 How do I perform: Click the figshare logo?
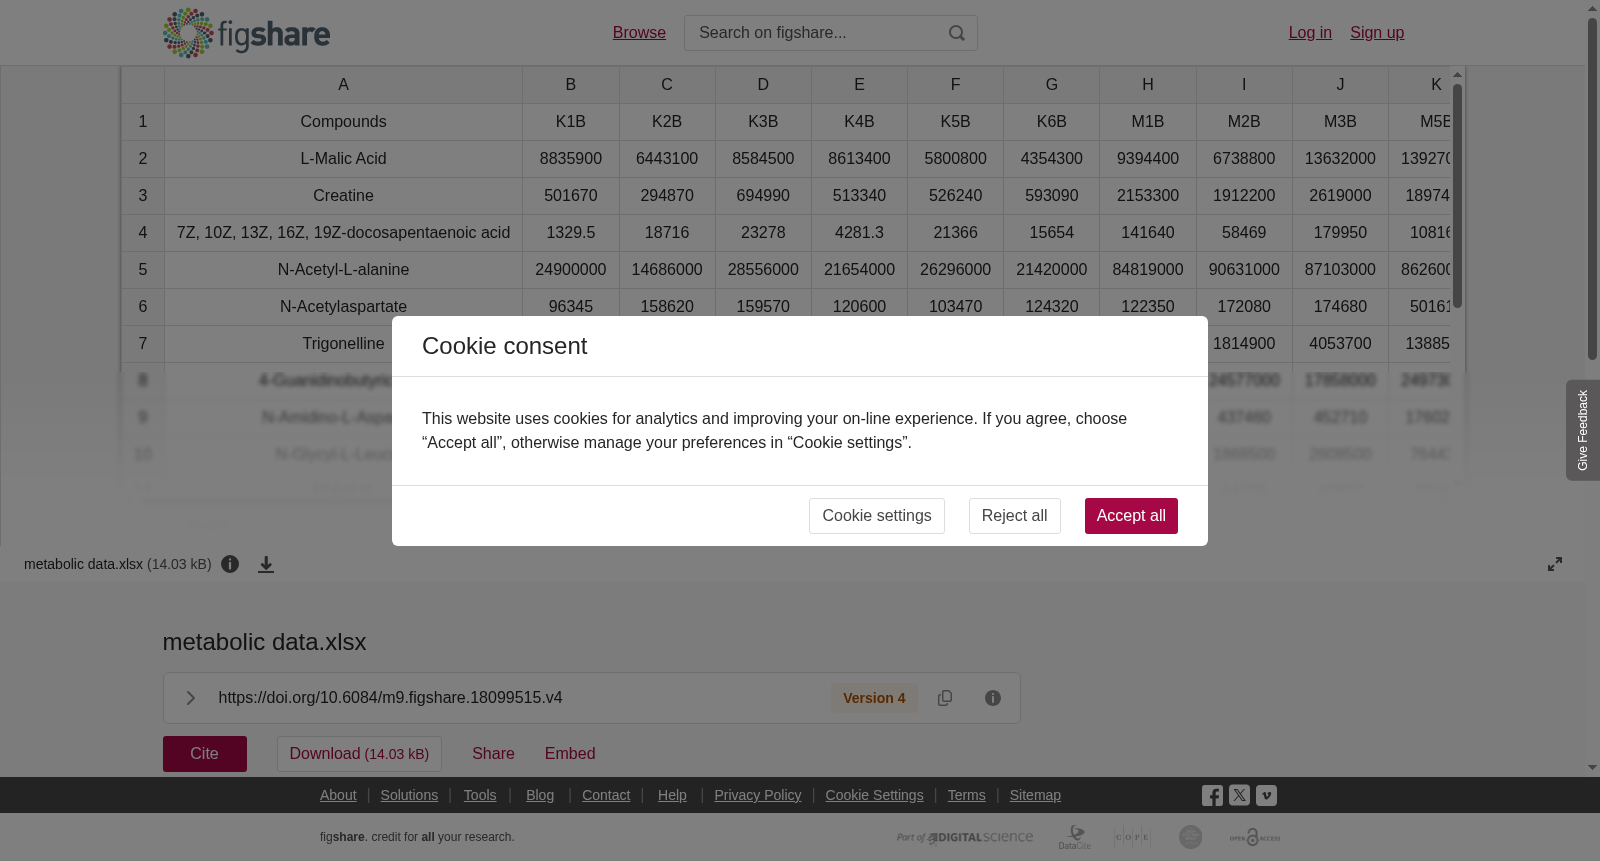pyautogui.click(x=246, y=33)
